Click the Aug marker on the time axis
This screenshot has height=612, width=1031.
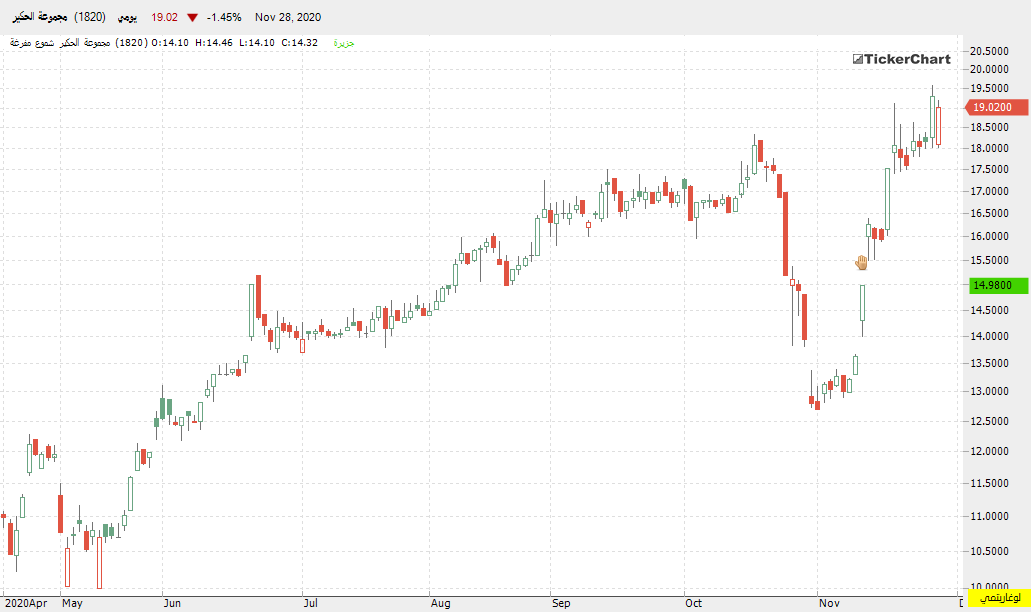(441, 603)
